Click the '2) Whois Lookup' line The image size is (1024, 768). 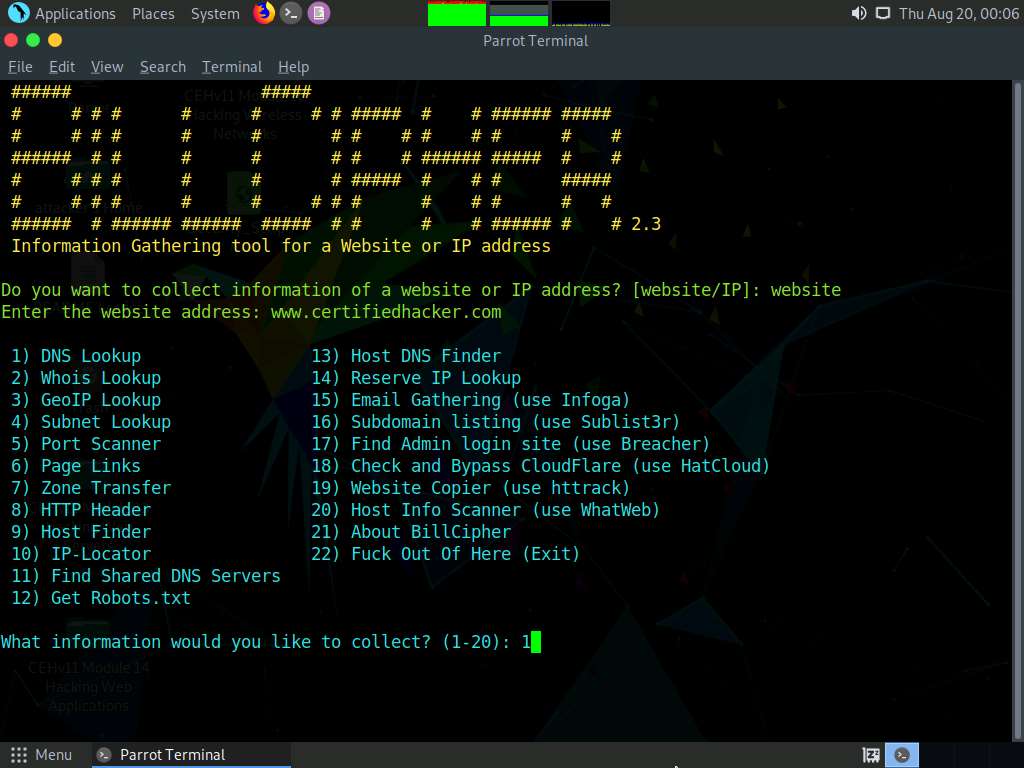[86, 378]
